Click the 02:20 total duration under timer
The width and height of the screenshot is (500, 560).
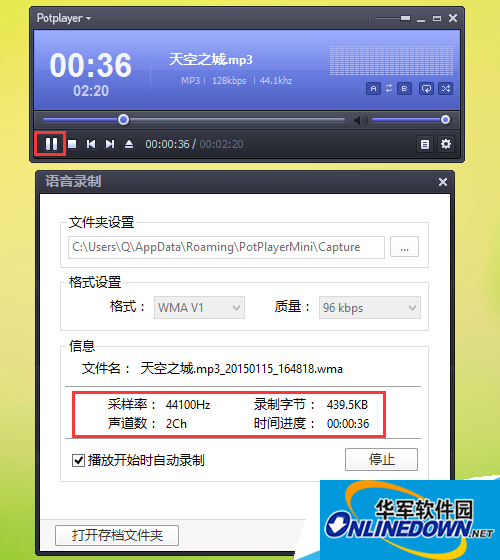coord(91,91)
